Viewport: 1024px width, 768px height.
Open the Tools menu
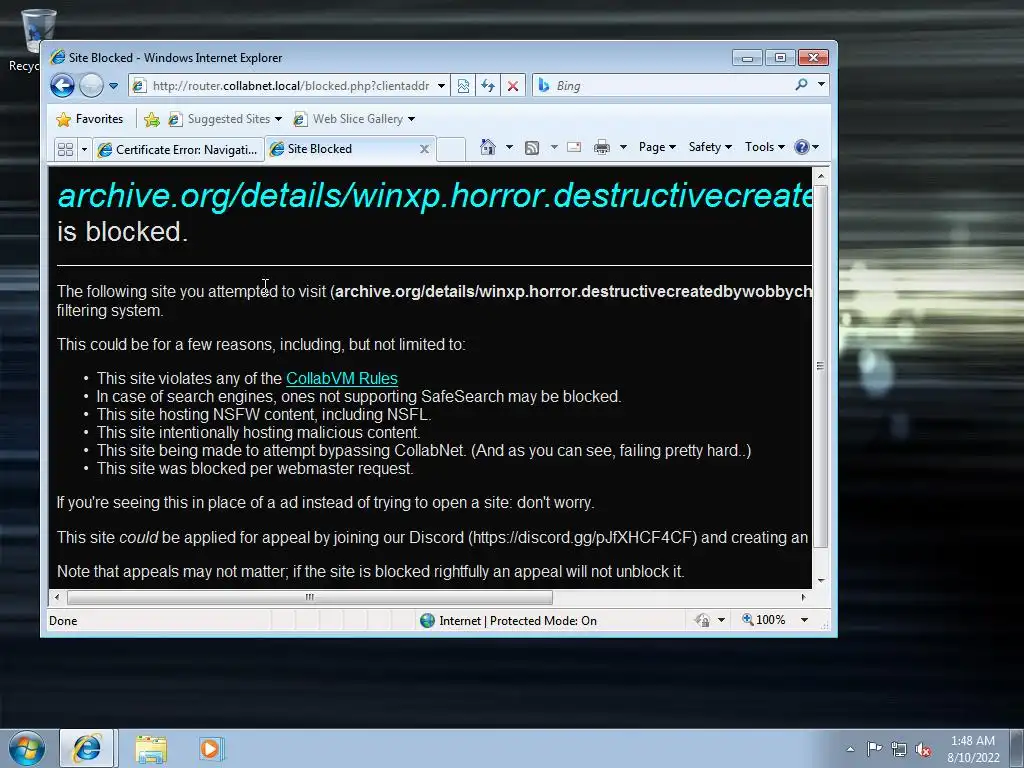pyautogui.click(x=765, y=147)
